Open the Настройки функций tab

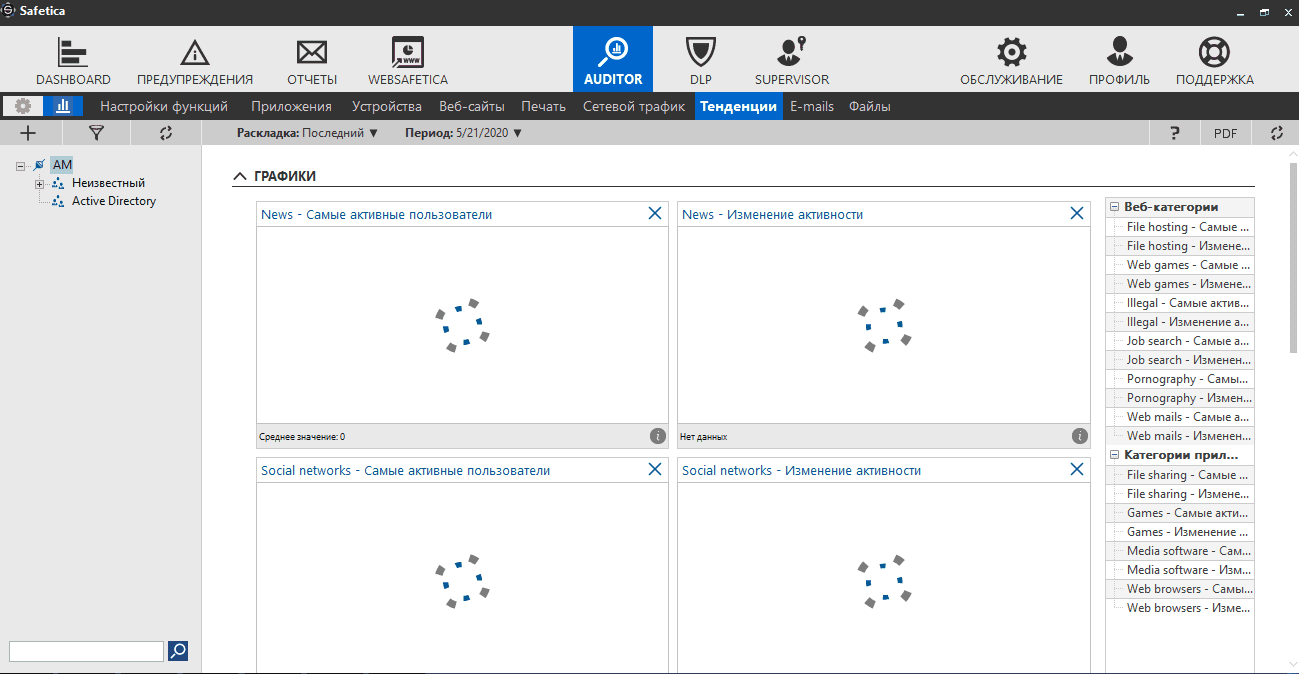pos(164,106)
